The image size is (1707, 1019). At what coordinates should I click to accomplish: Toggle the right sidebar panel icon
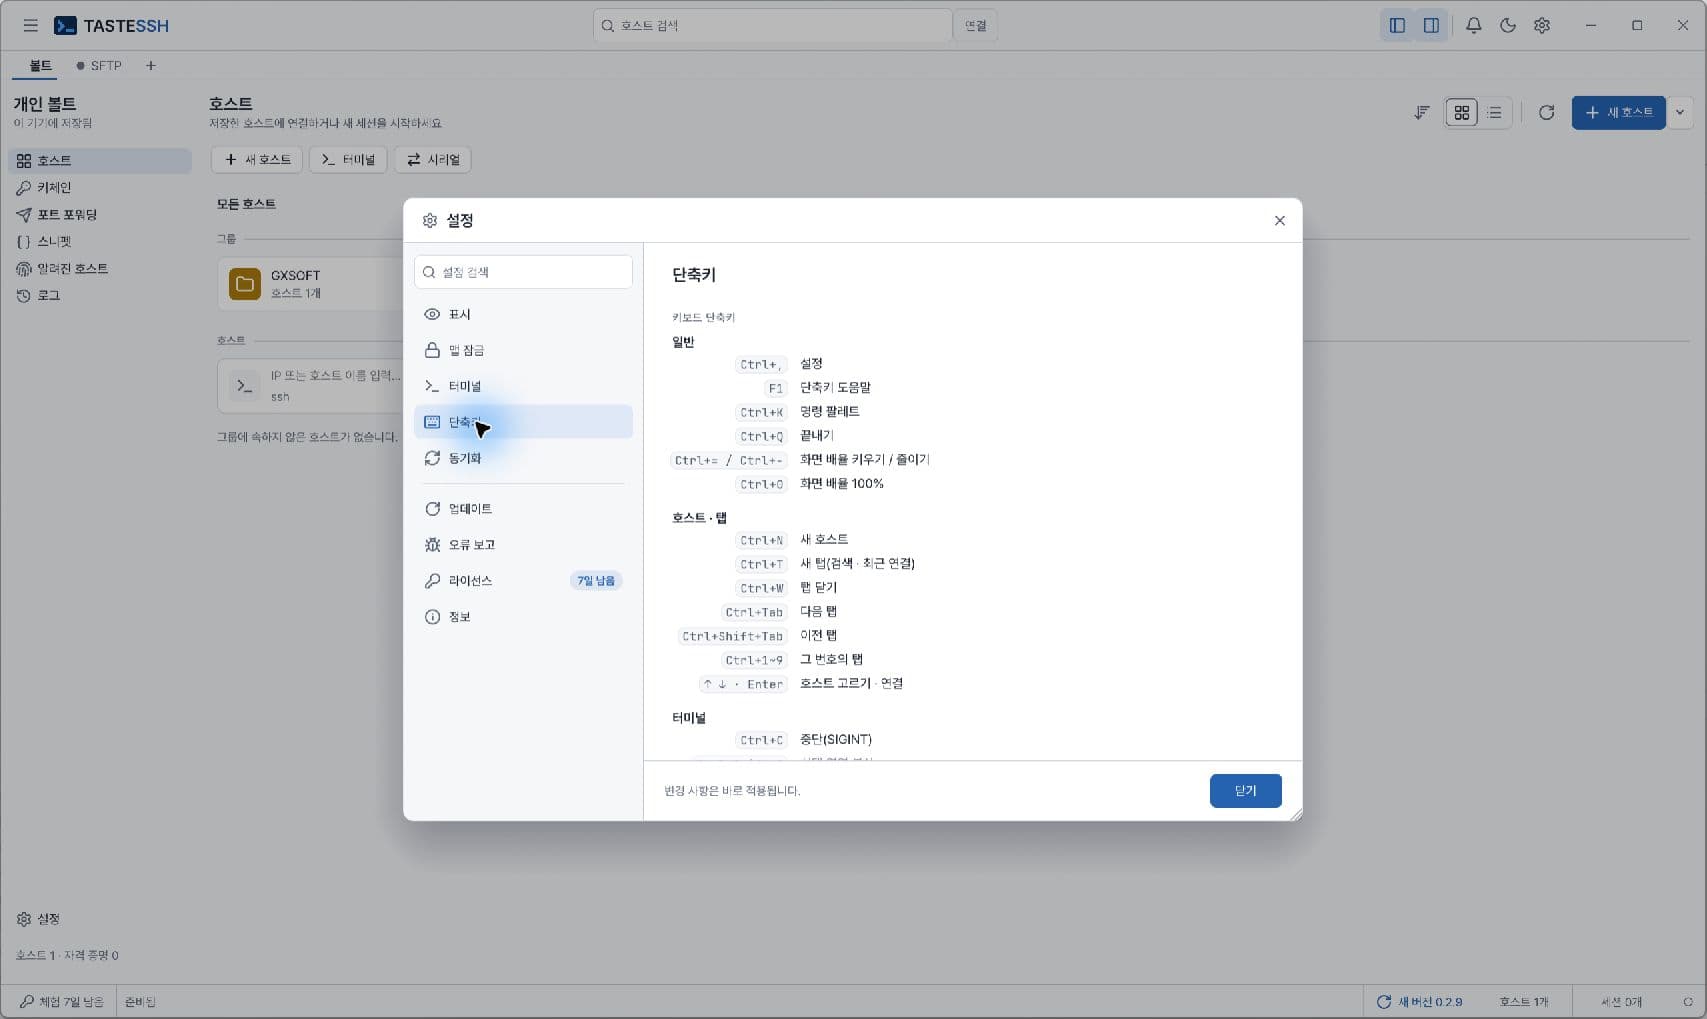pyautogui.click(x=1431, y=26)
